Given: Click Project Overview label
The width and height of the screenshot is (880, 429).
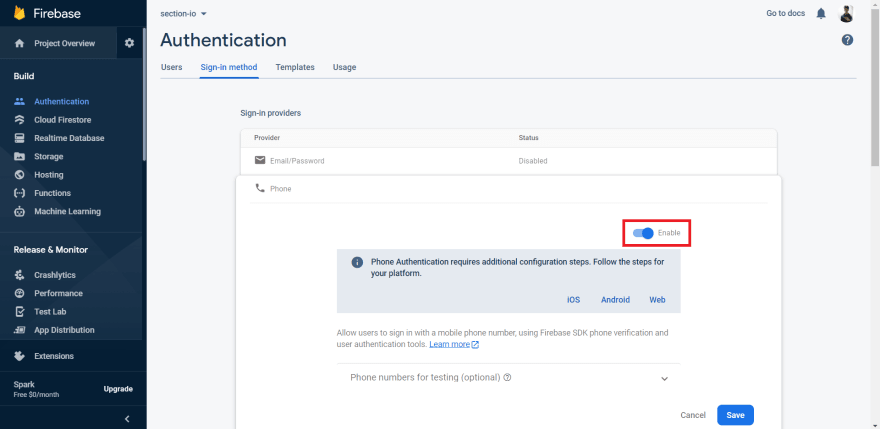Looking at the screenshot, I should coord(65,43).
